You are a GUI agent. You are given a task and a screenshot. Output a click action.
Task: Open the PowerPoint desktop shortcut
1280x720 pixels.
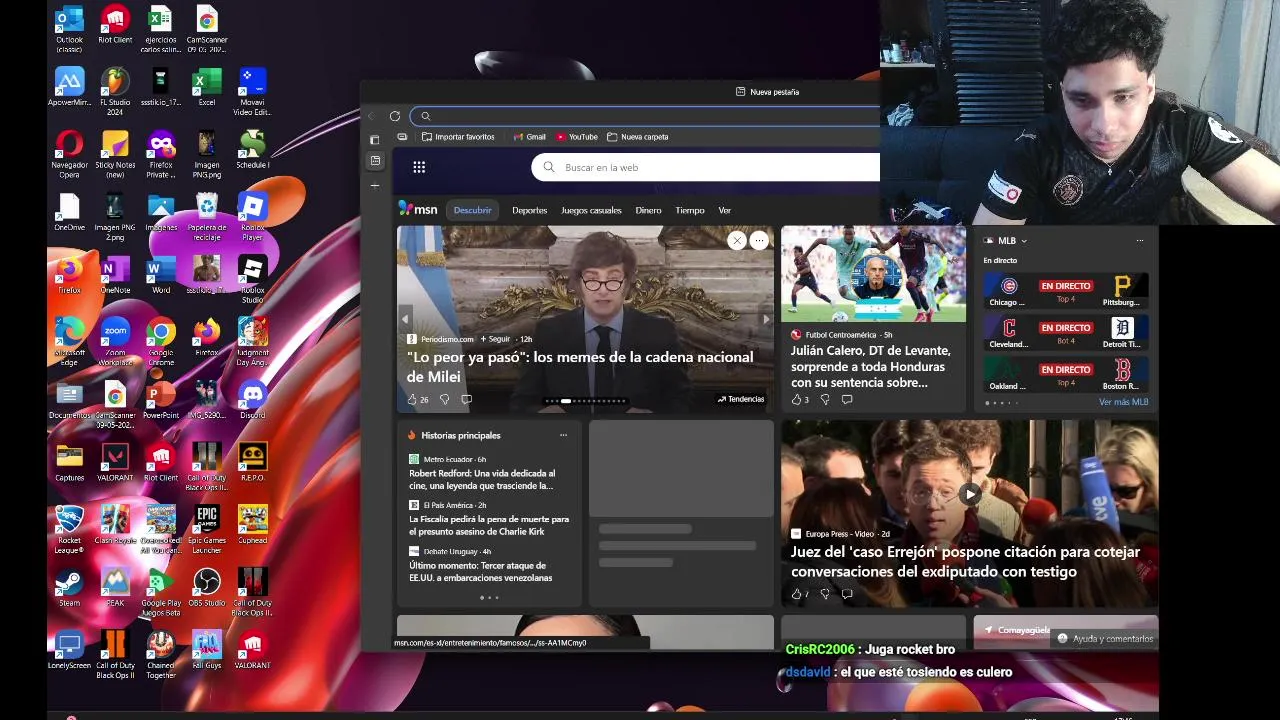(x=161, y=400)
